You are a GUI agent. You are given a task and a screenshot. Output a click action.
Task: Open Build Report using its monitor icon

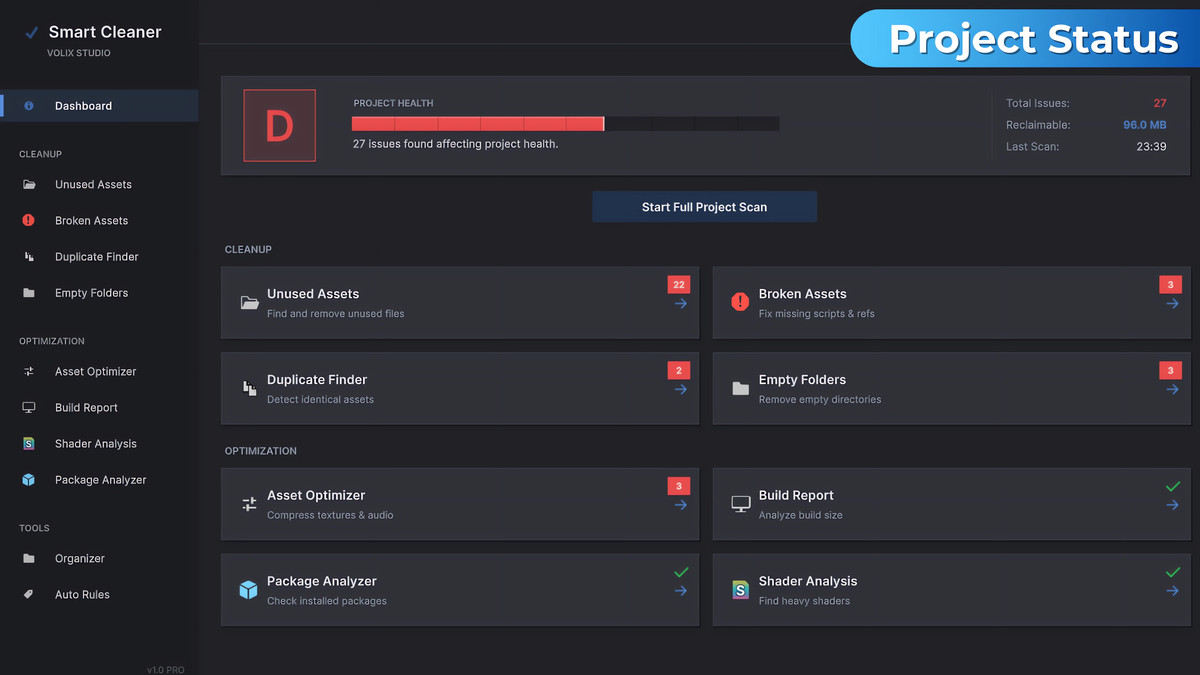click(29, 407)
